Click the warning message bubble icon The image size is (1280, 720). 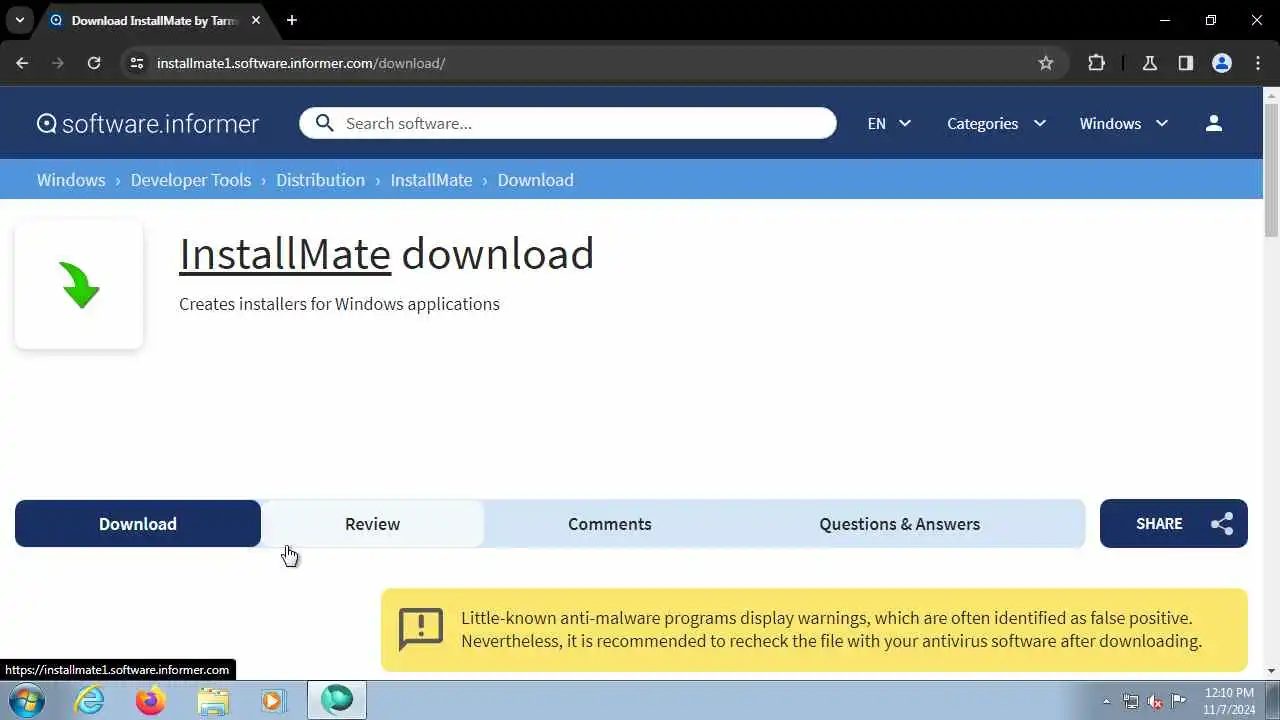420,629
